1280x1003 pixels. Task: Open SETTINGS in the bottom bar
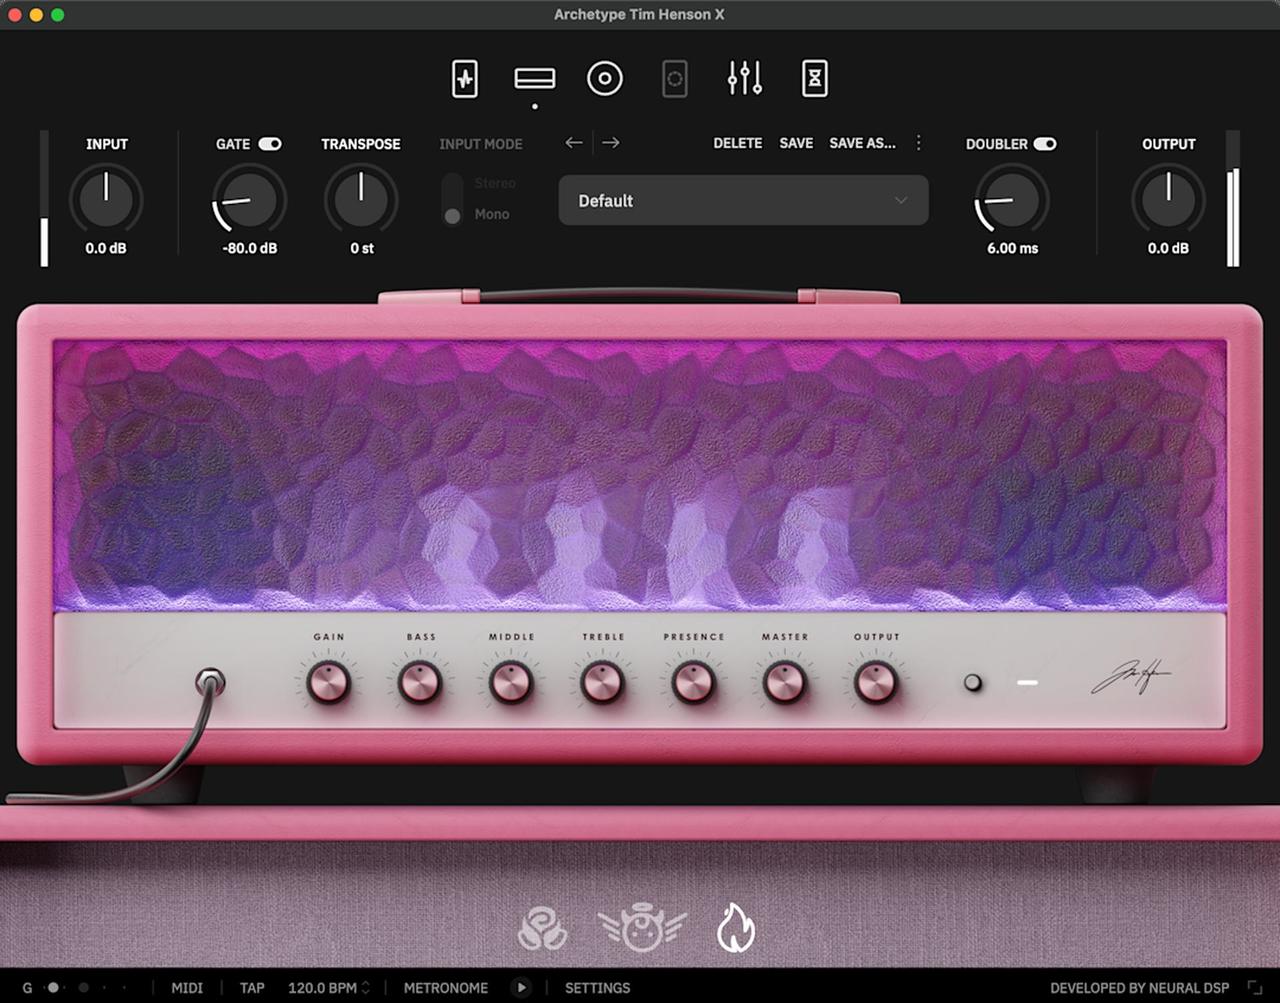[597, 988]
